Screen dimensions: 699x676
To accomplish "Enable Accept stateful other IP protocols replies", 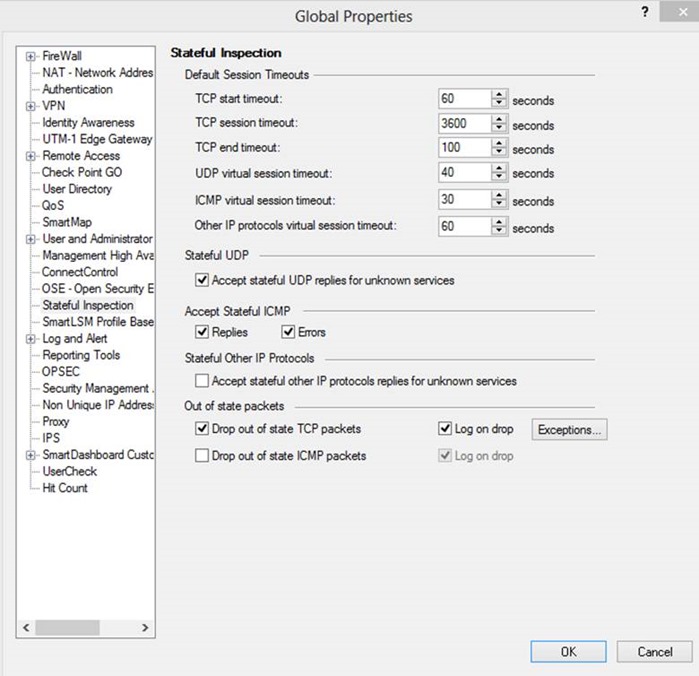I will (x=202, y=381).
